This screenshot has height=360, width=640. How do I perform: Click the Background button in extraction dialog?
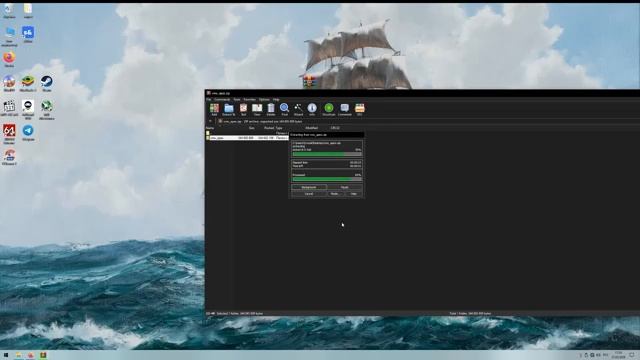click(x=309, y=187)
